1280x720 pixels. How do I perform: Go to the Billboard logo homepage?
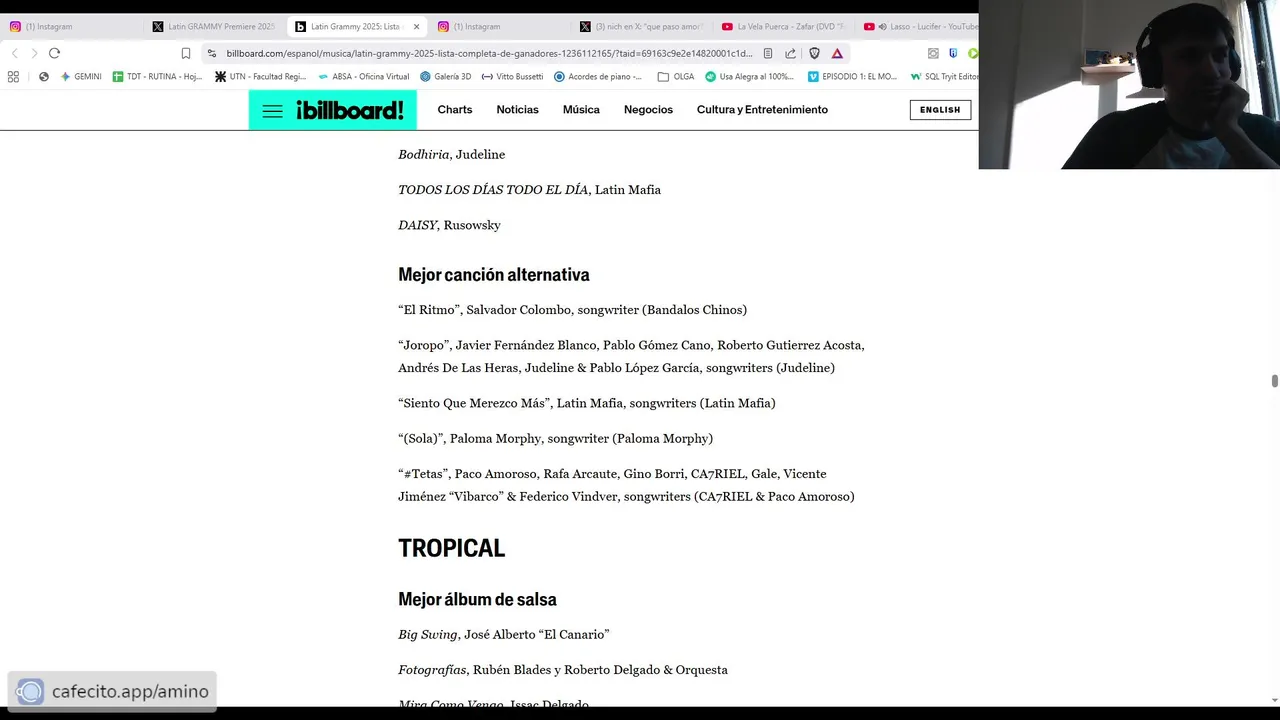[x=350, y=111]
